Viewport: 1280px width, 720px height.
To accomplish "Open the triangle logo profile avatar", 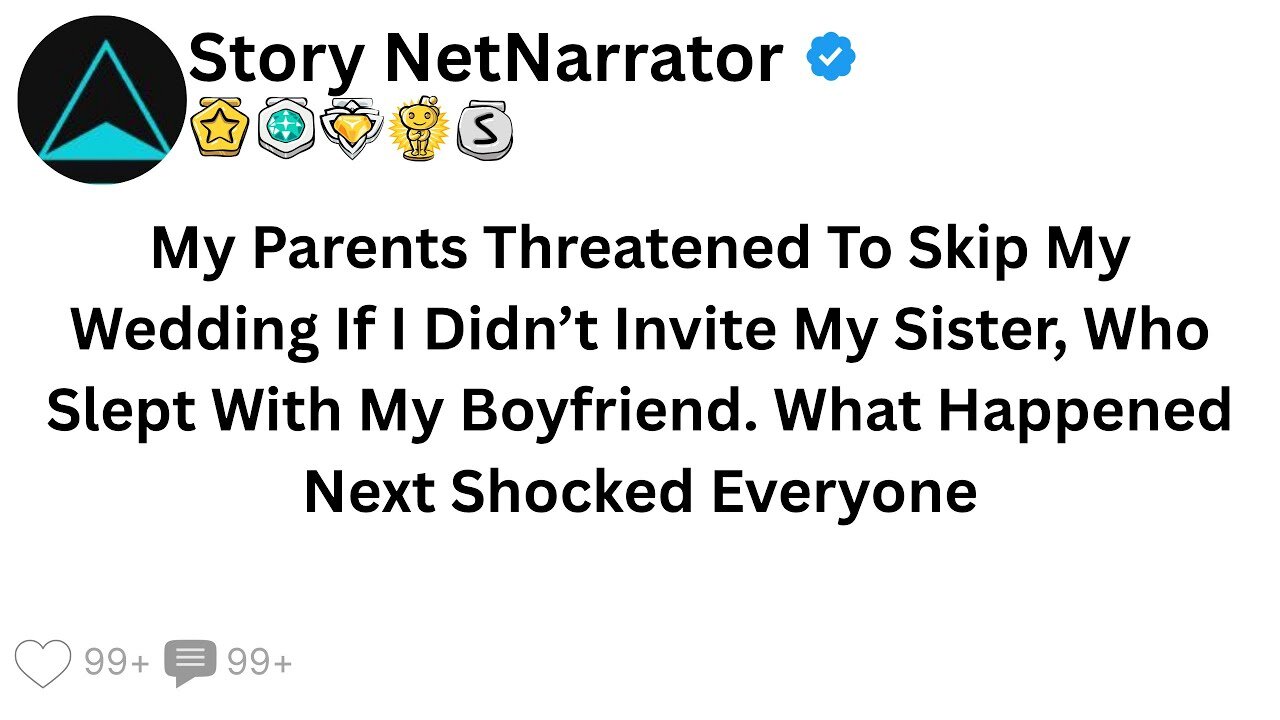I will click(102, 99).
